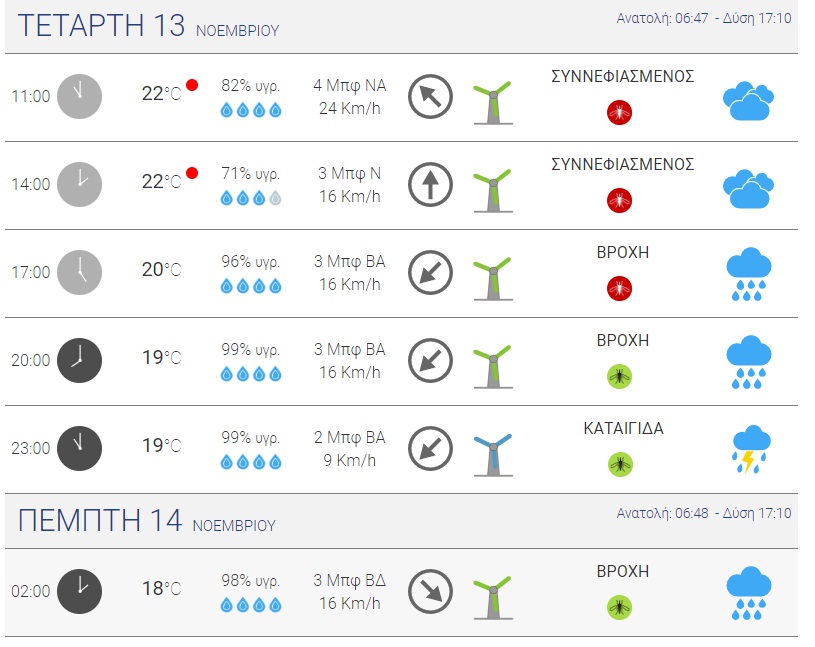Image resolution: width=815 pixels, height=647 pixels.
Task: Click the storm cloud icon at 23:00
Action: coord(748,449)
